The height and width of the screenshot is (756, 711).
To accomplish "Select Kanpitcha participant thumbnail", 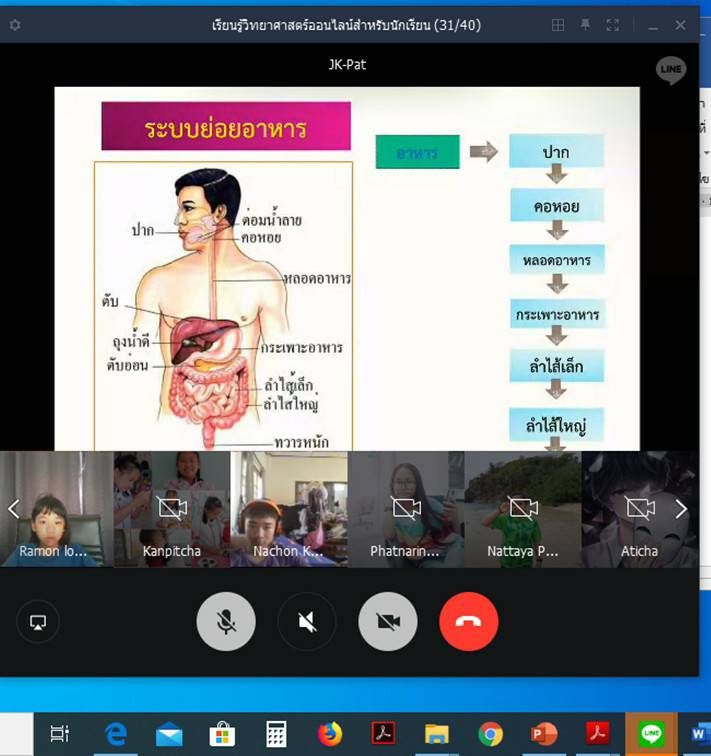I will pos(172,508).
